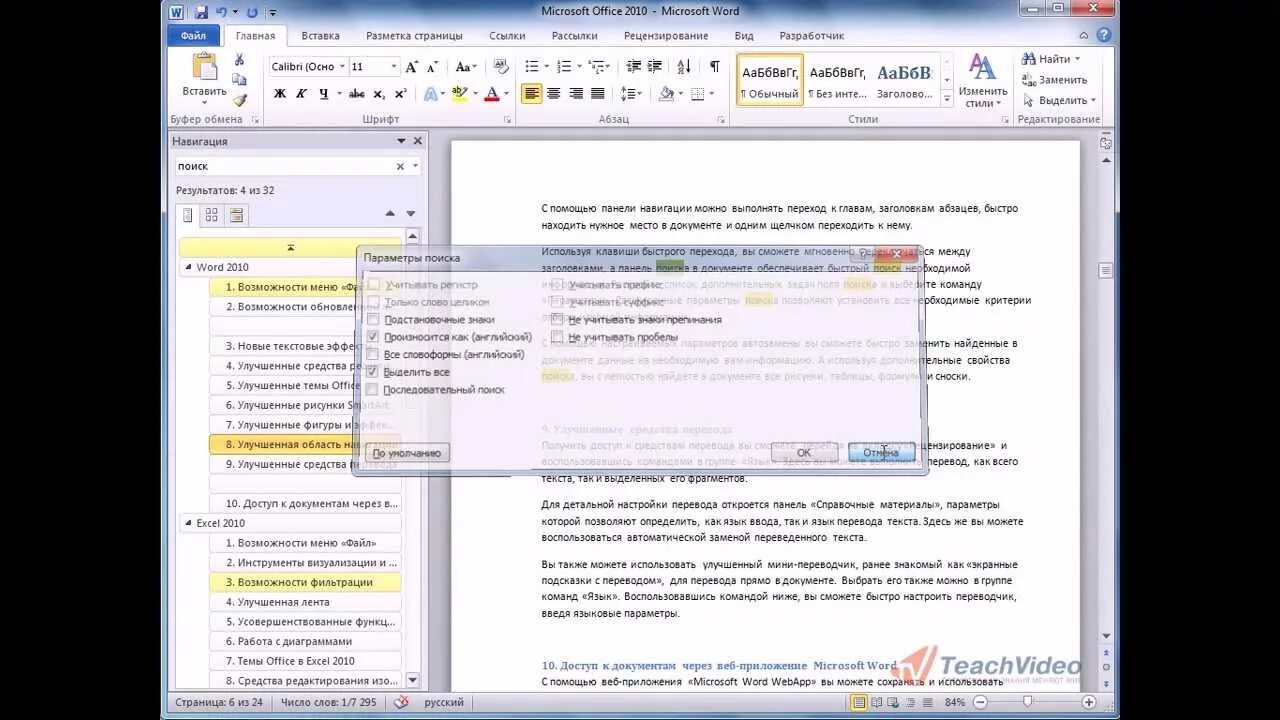The width and height of the screenshot is (1280, 720).
Task: Click the Format Painter brush icon
Action: [x=239, y=99]
